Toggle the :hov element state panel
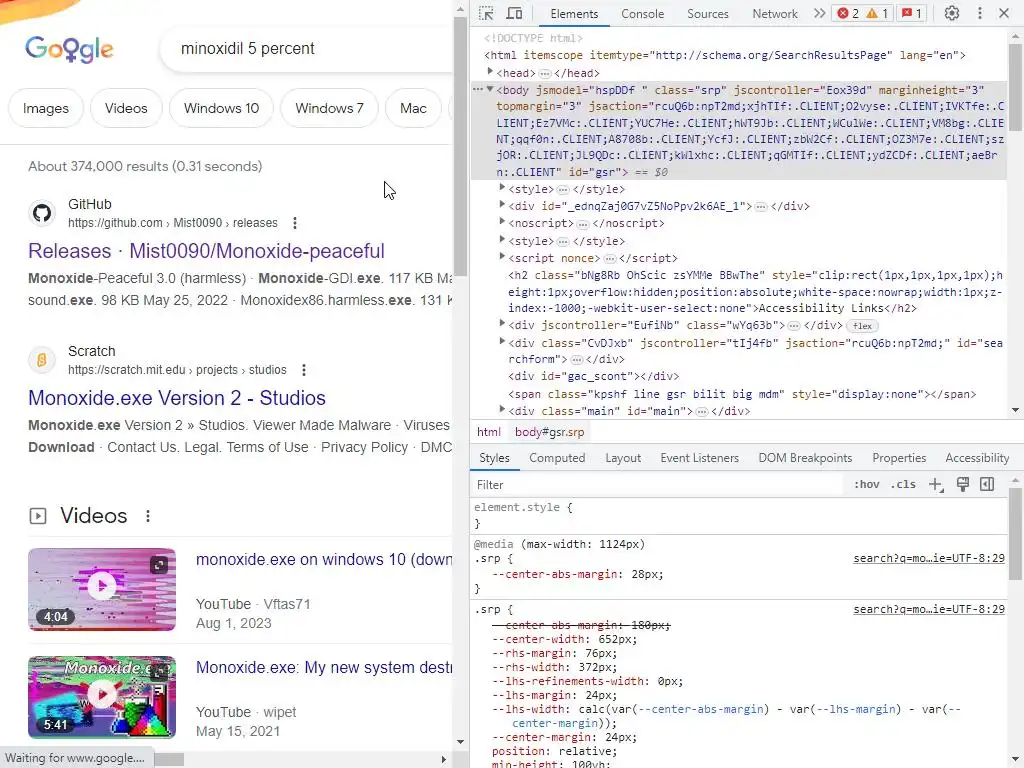This screenshot has height=768, width=1024. pos(866,485)
